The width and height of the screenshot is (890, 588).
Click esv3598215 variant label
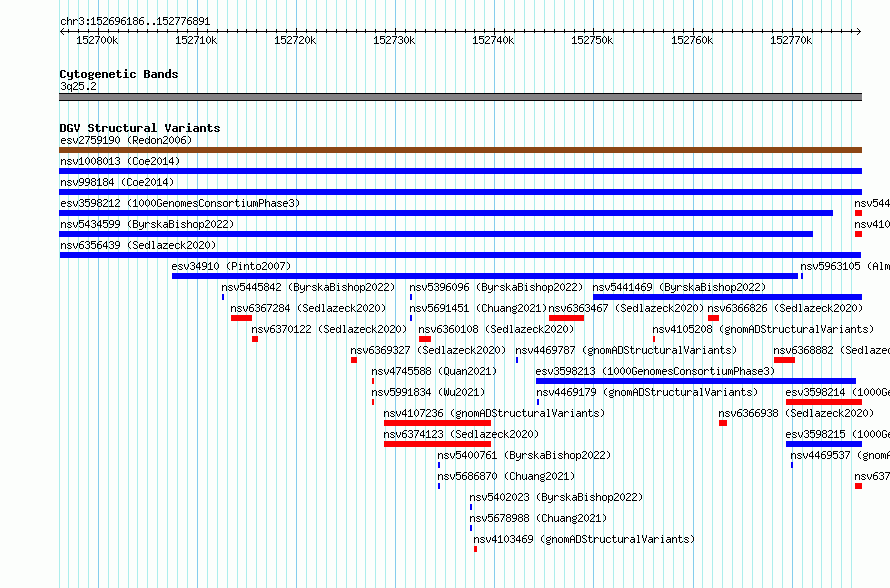(x=838, y=434)
